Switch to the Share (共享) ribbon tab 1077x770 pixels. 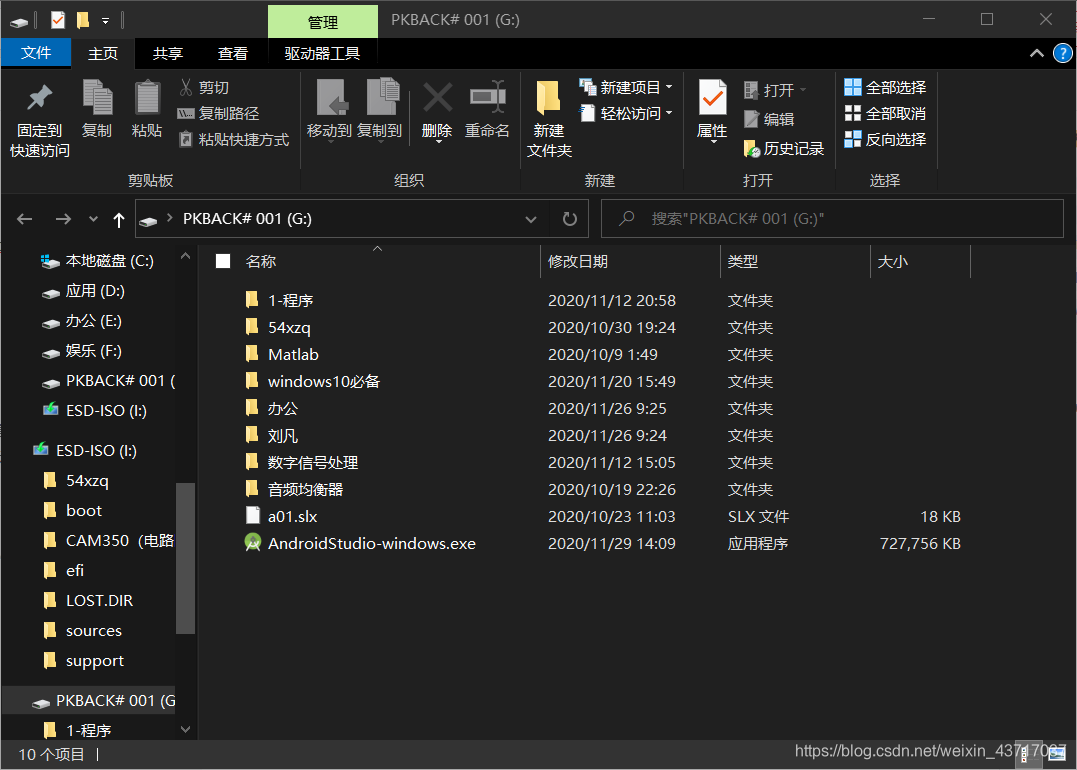(168, 54)
